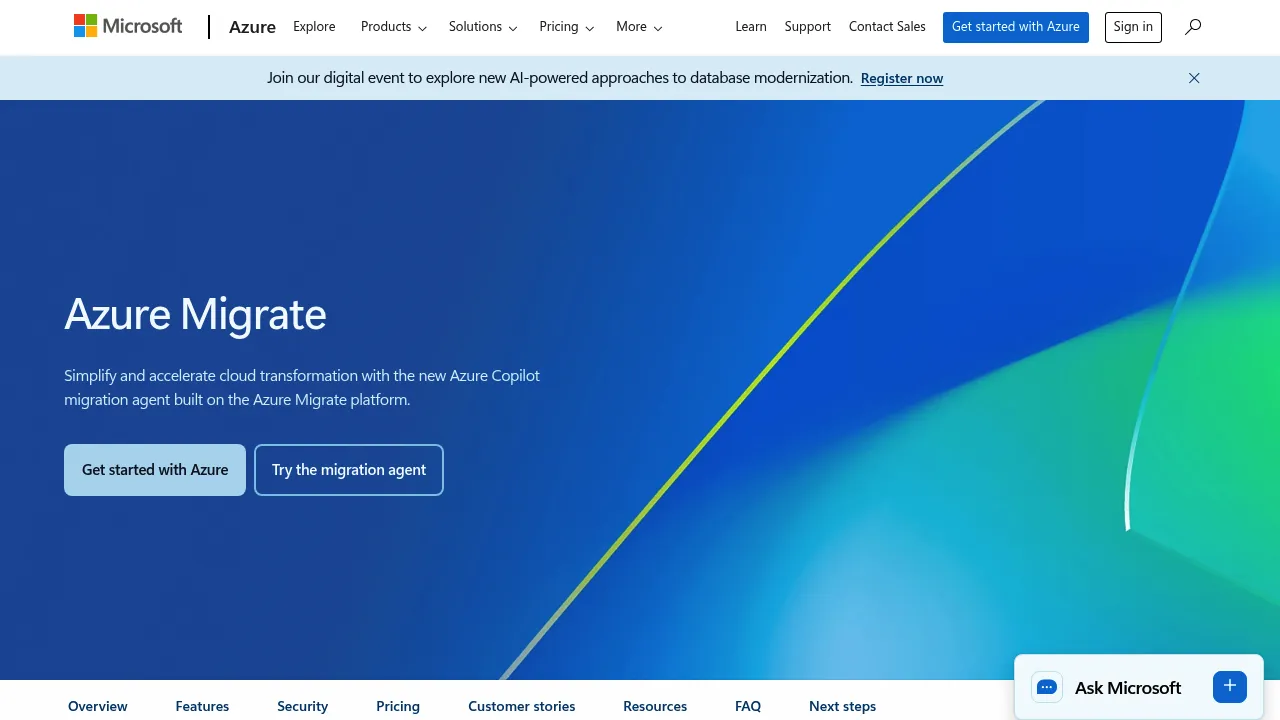The width and height of the screenshot is (1280, 720).
Task: Follow the Register now link
Action: coord(902,78)
